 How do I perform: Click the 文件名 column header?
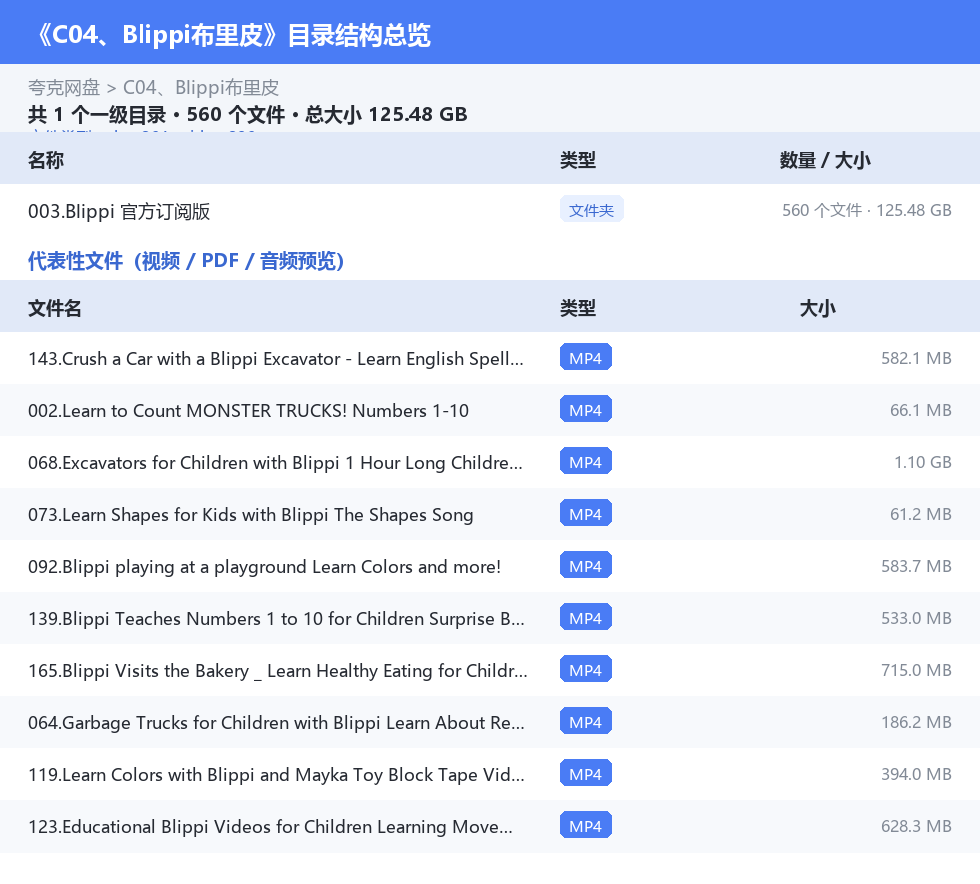[x=54, y=308]
